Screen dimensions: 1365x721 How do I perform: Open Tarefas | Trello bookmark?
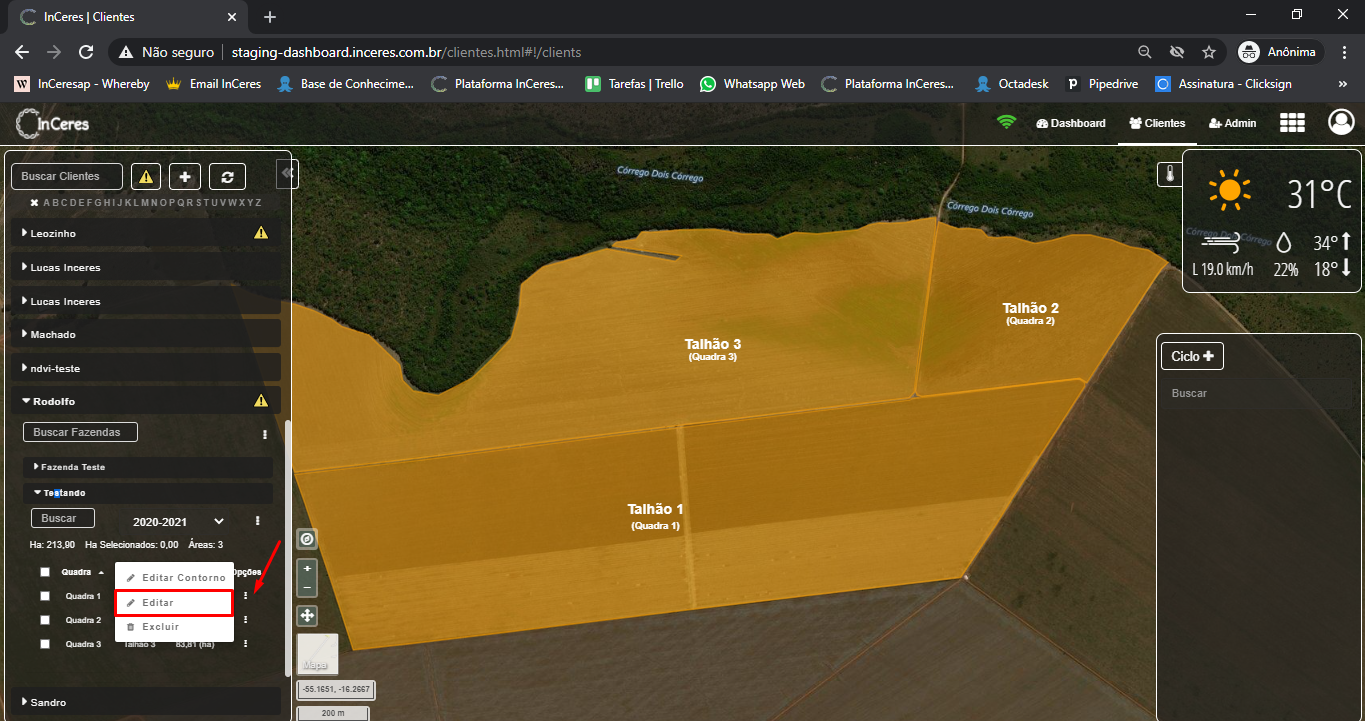tap(634, 84)
